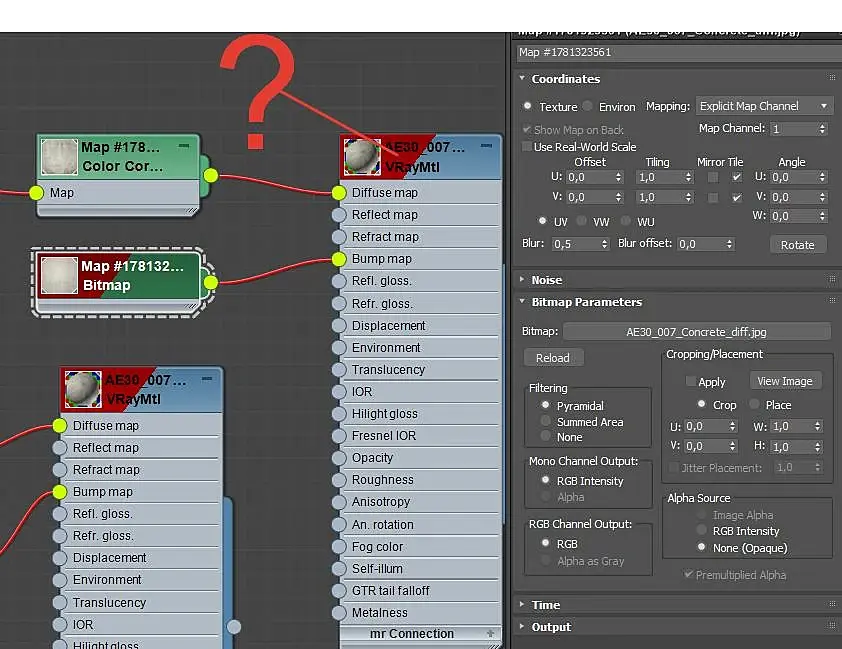842x649 pixels.
Task: Expand the Noise rollout
Action: click(x=522, y=280)
